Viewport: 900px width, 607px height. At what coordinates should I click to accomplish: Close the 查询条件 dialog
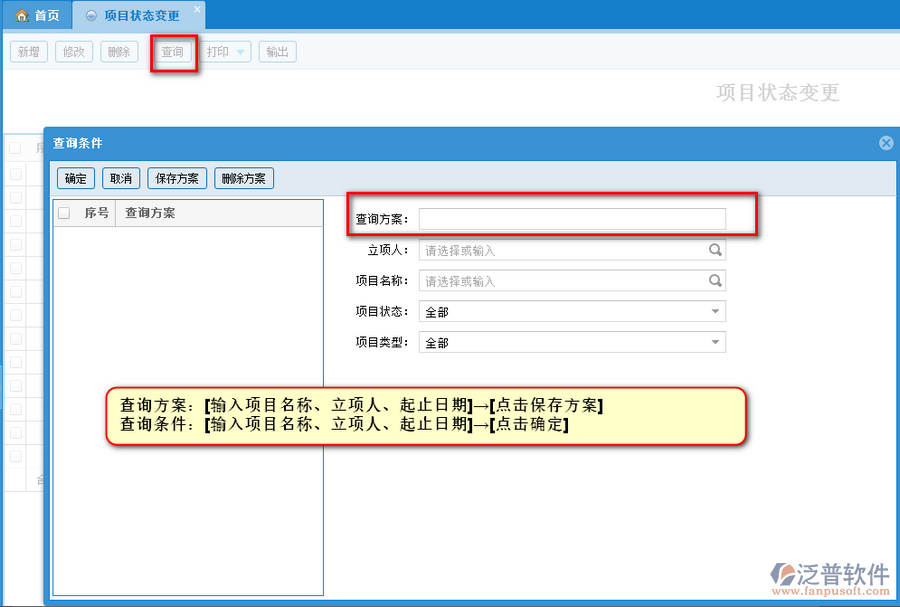pos(886,143)
